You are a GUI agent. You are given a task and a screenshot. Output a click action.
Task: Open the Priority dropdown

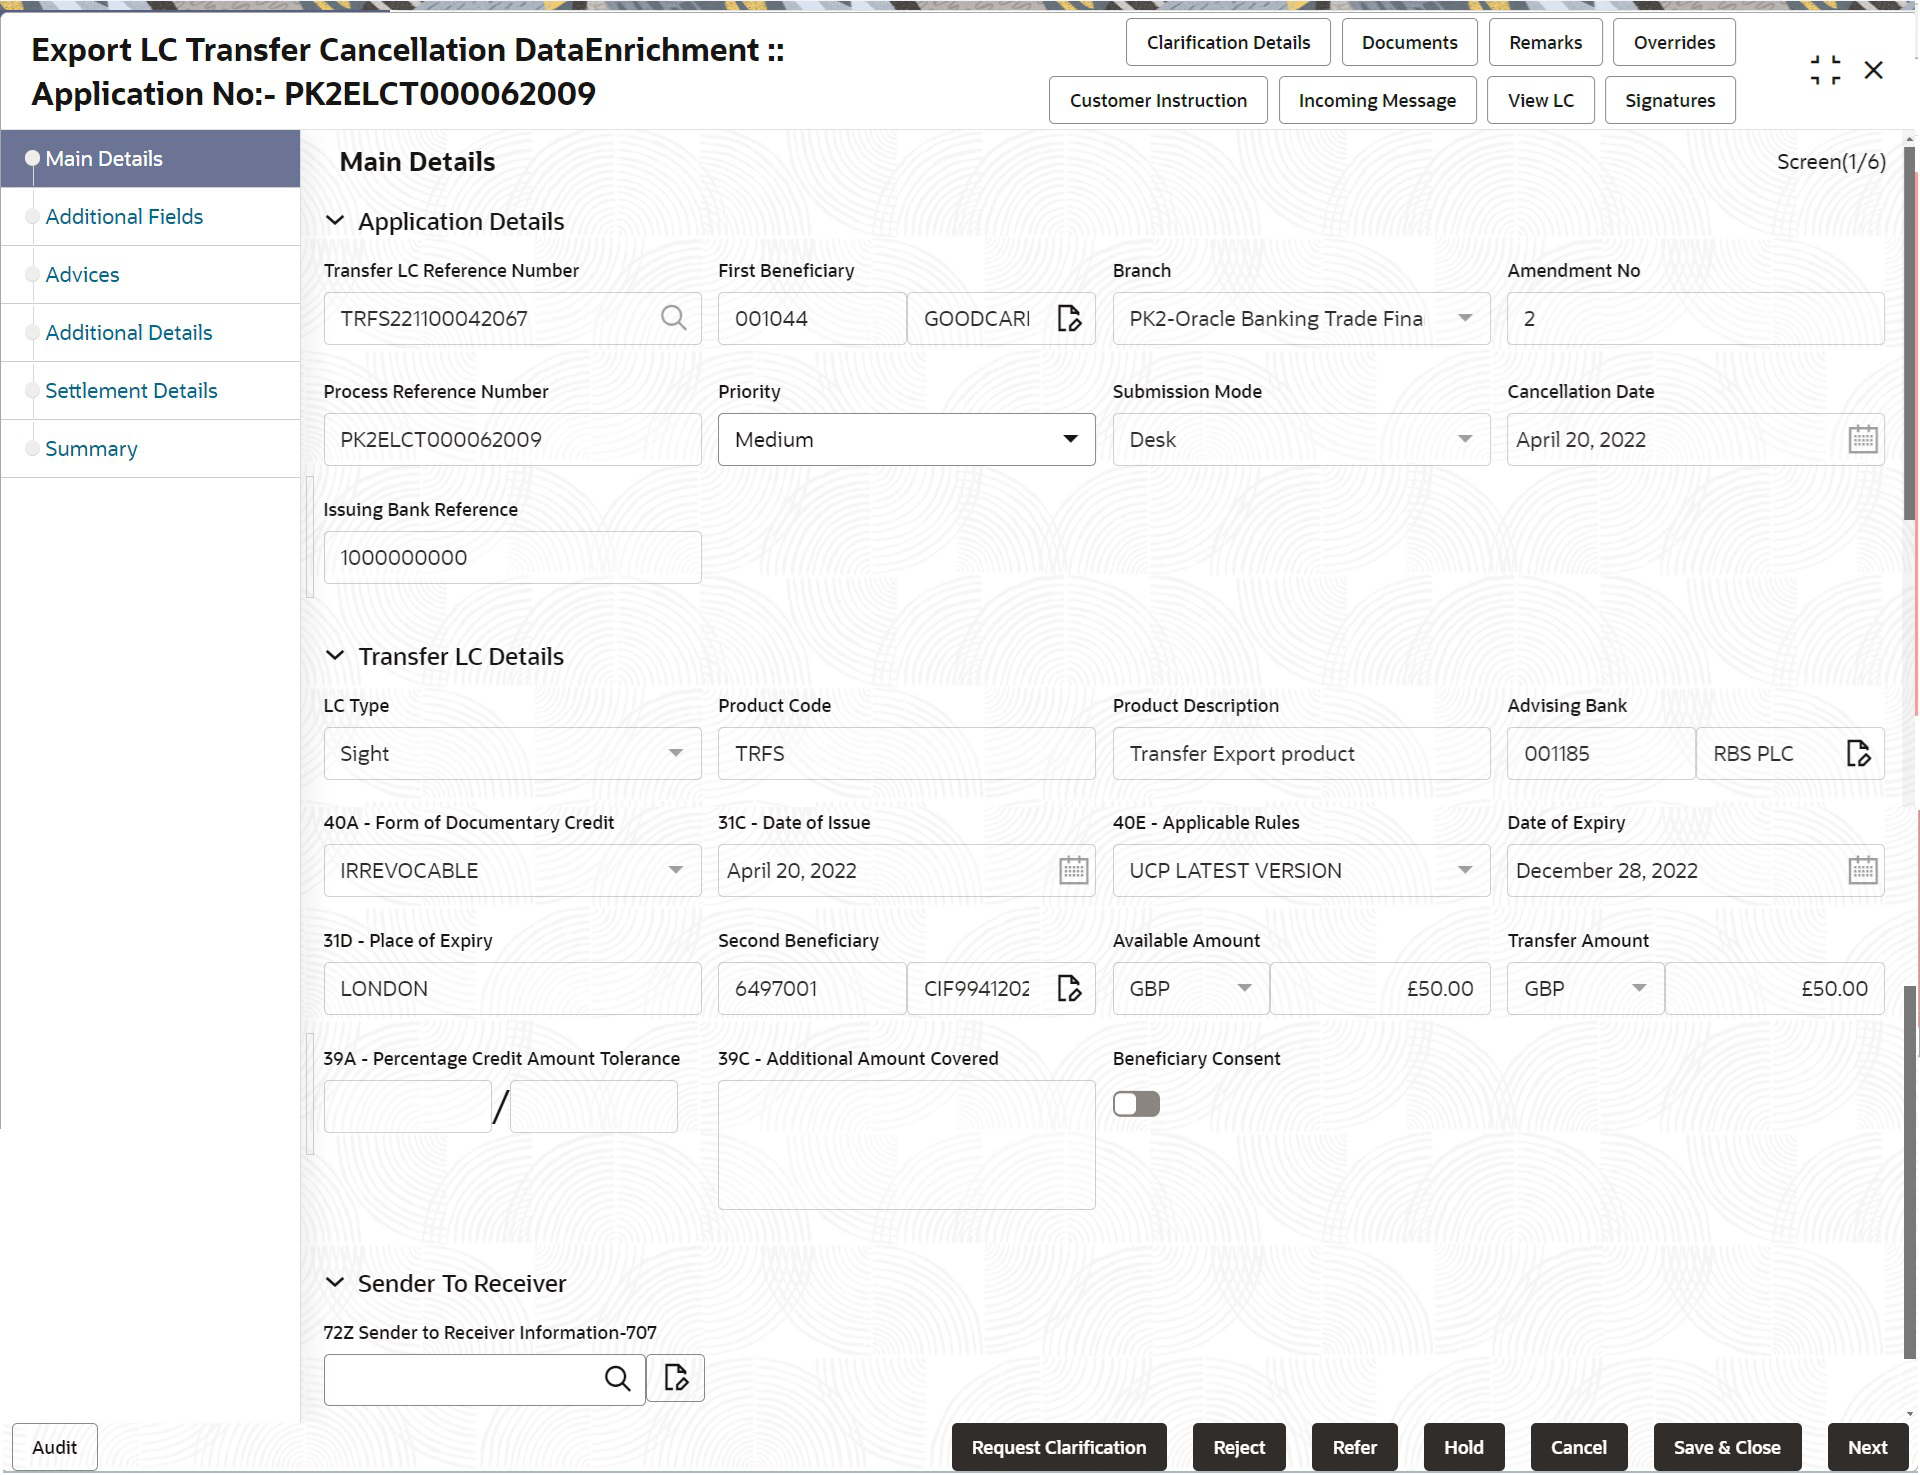tap(906, 439)
